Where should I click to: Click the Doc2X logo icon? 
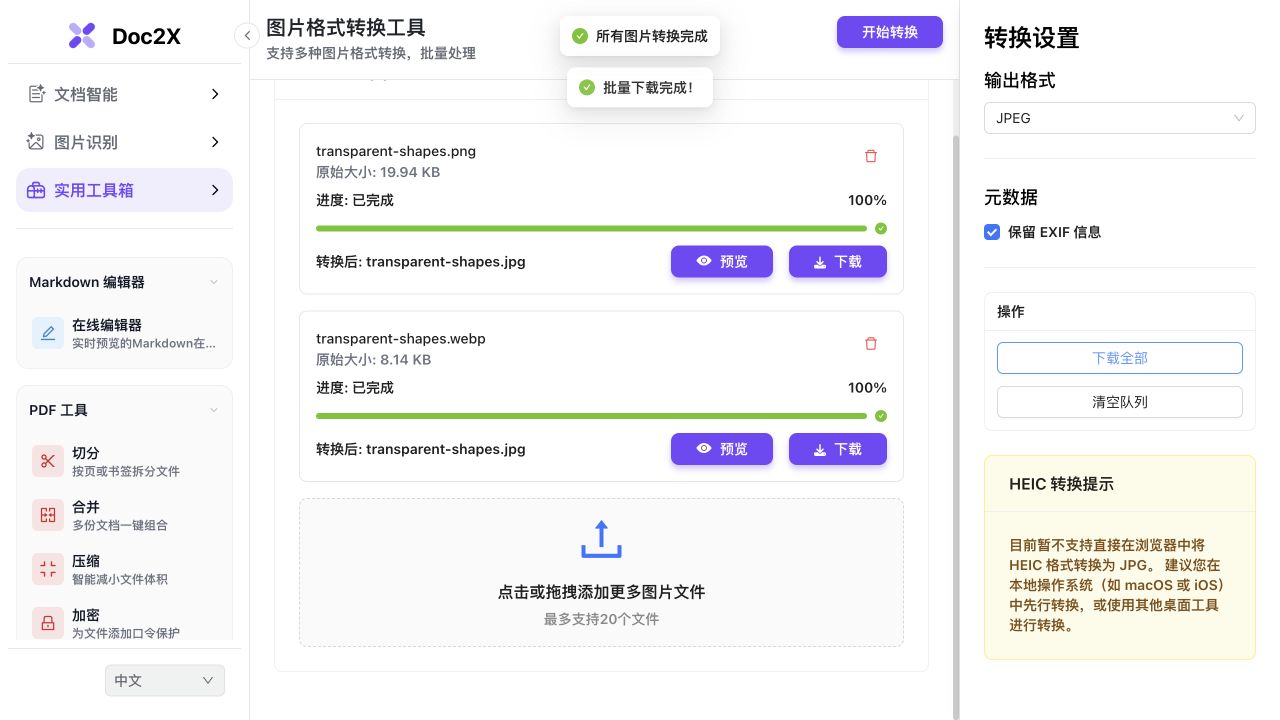(x=82, y=36)
